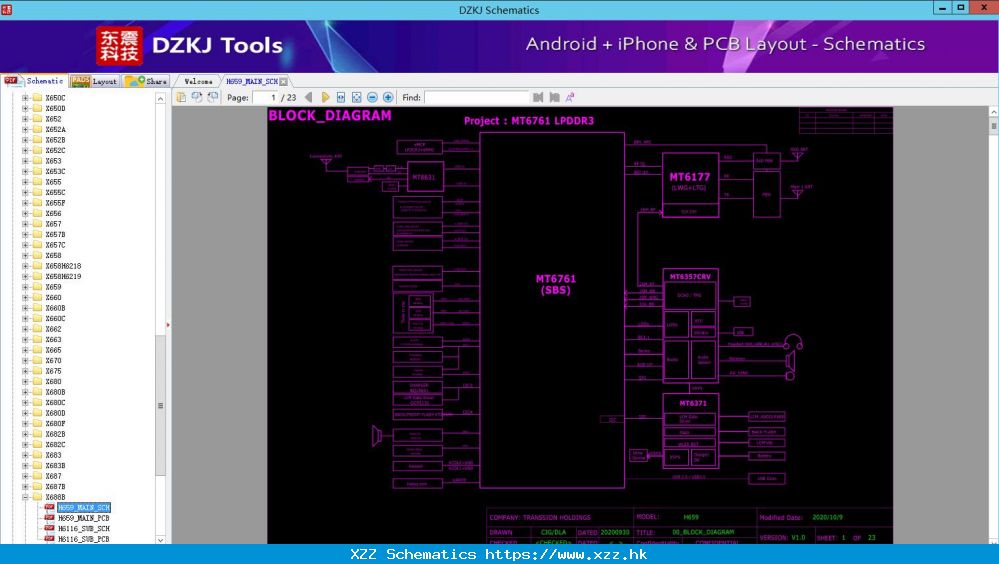Screen dimensions: 999x564
Task: Expand the X652 folder node
Action: pos(25,119)
